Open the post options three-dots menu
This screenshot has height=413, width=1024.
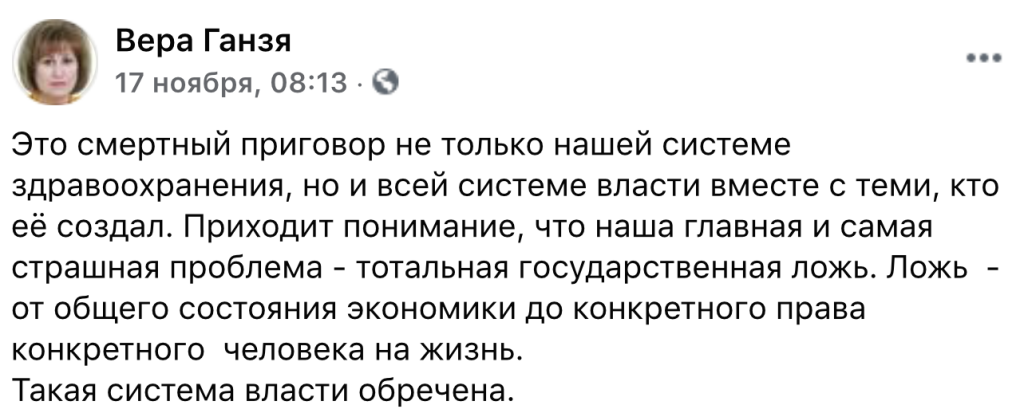(988, 58)
